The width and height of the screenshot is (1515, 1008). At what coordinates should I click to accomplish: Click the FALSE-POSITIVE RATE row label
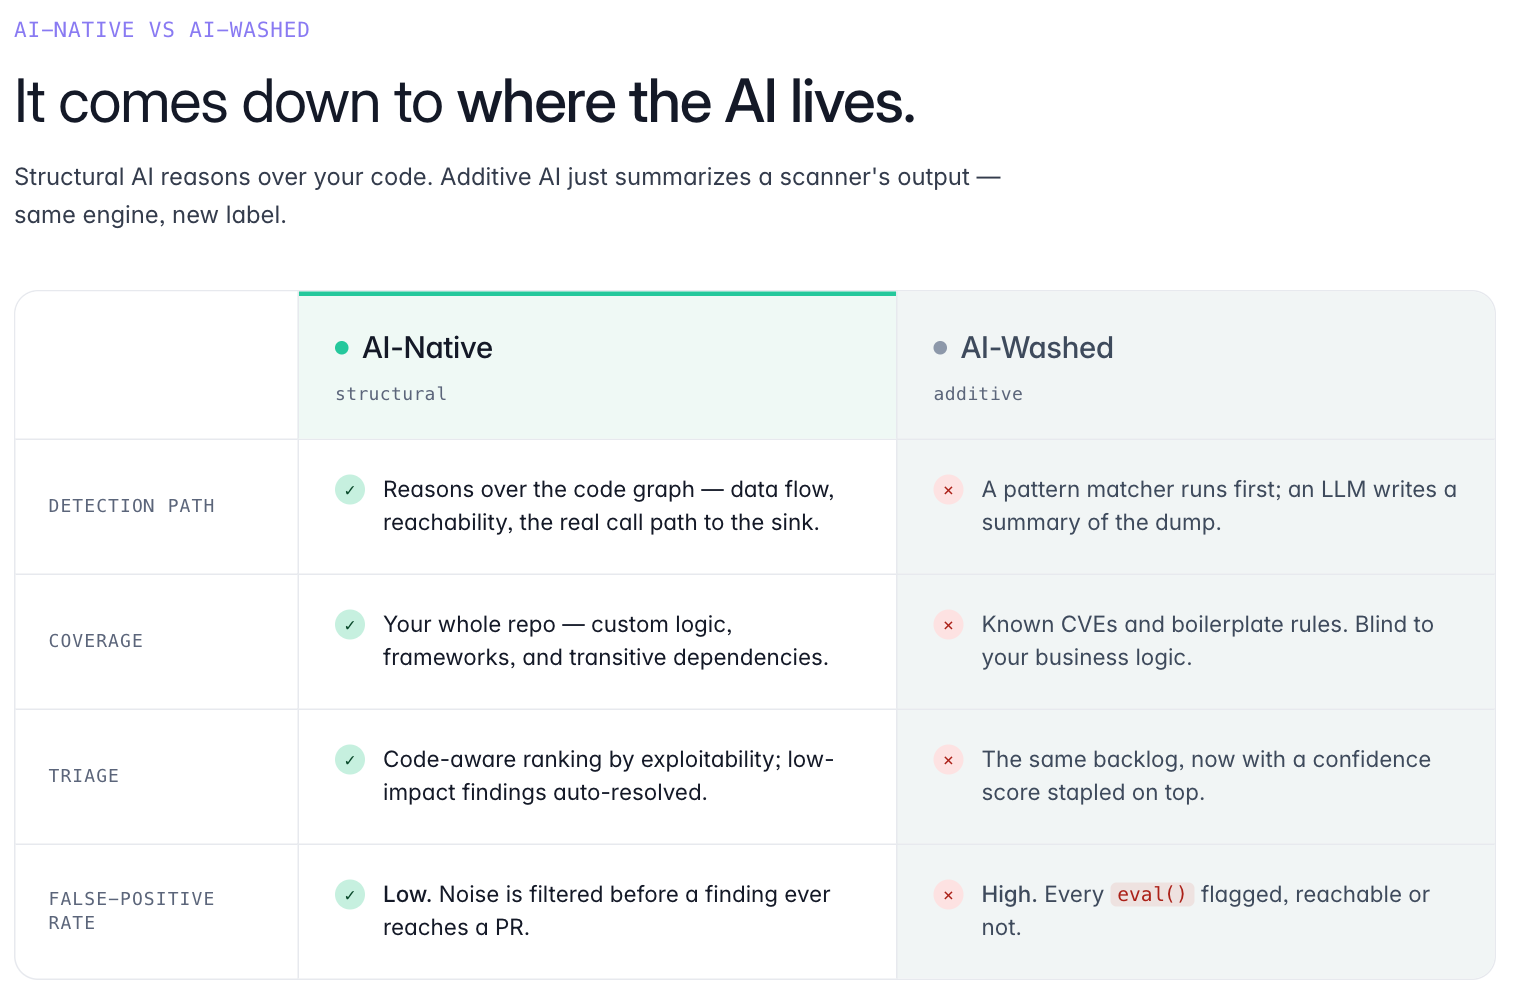[x=132, y=911]
